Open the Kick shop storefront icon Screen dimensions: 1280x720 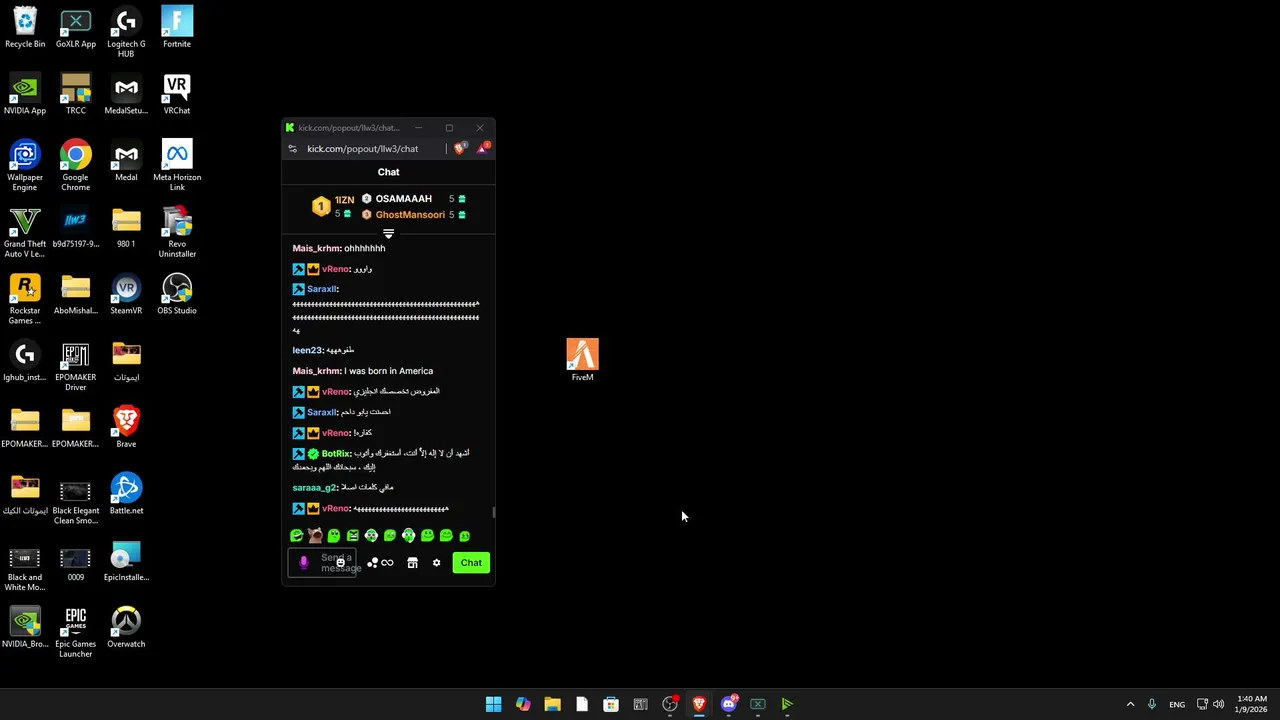[x=412, y=563]
